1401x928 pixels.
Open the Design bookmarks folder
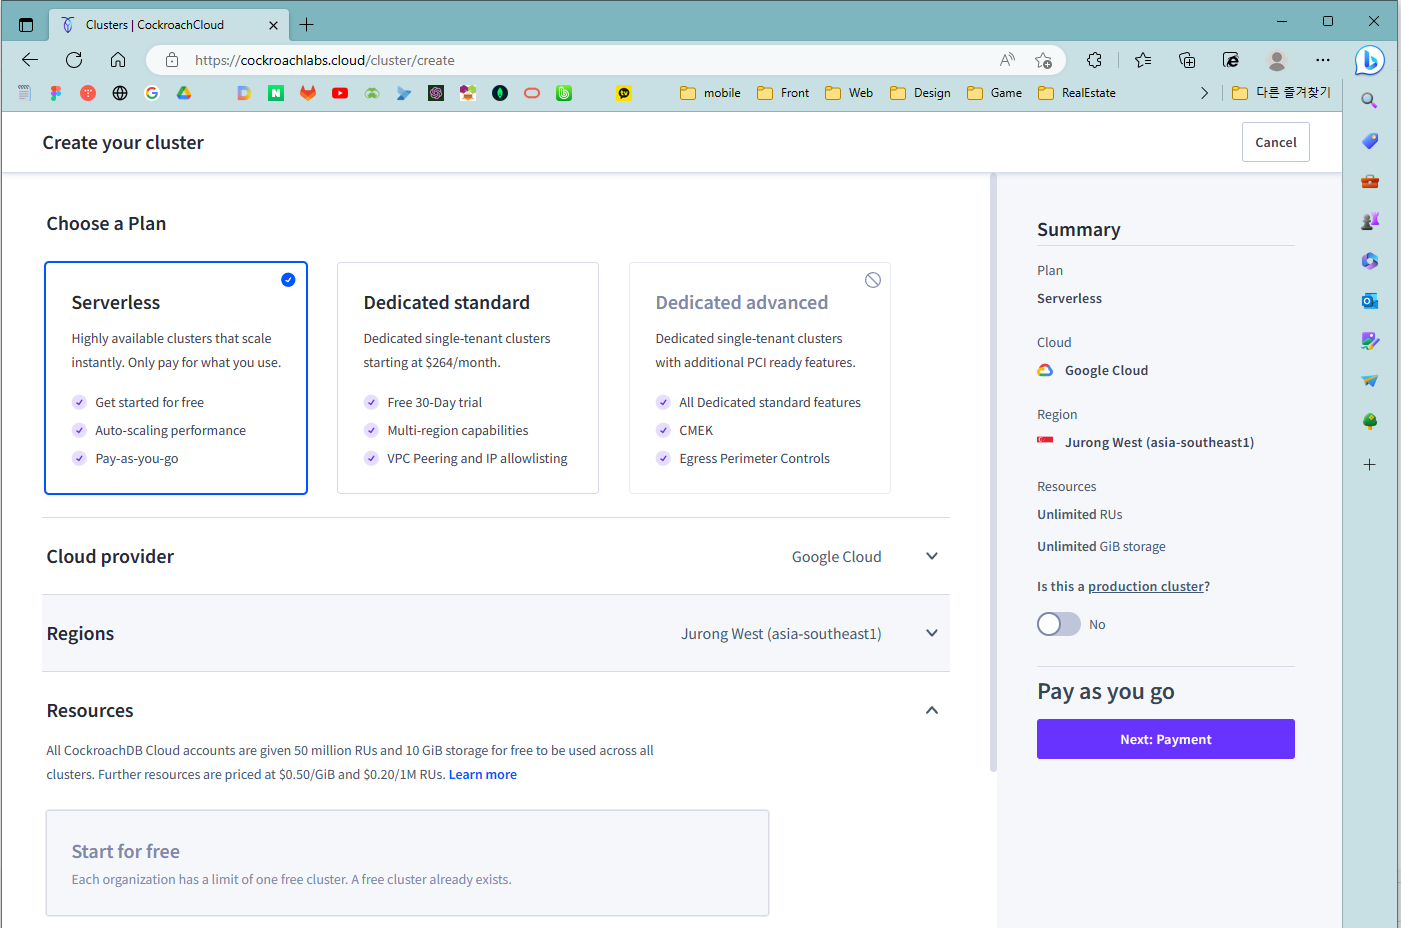(920, 93)
